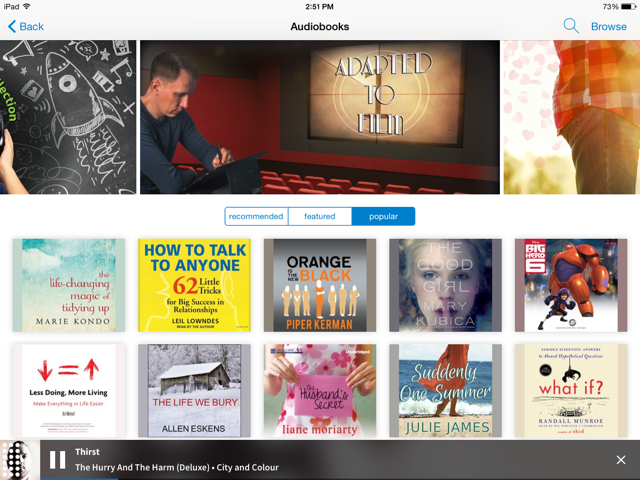Open the chalkboard rocket banner
The width and height of the screenshot is (640, 480).
68,117
